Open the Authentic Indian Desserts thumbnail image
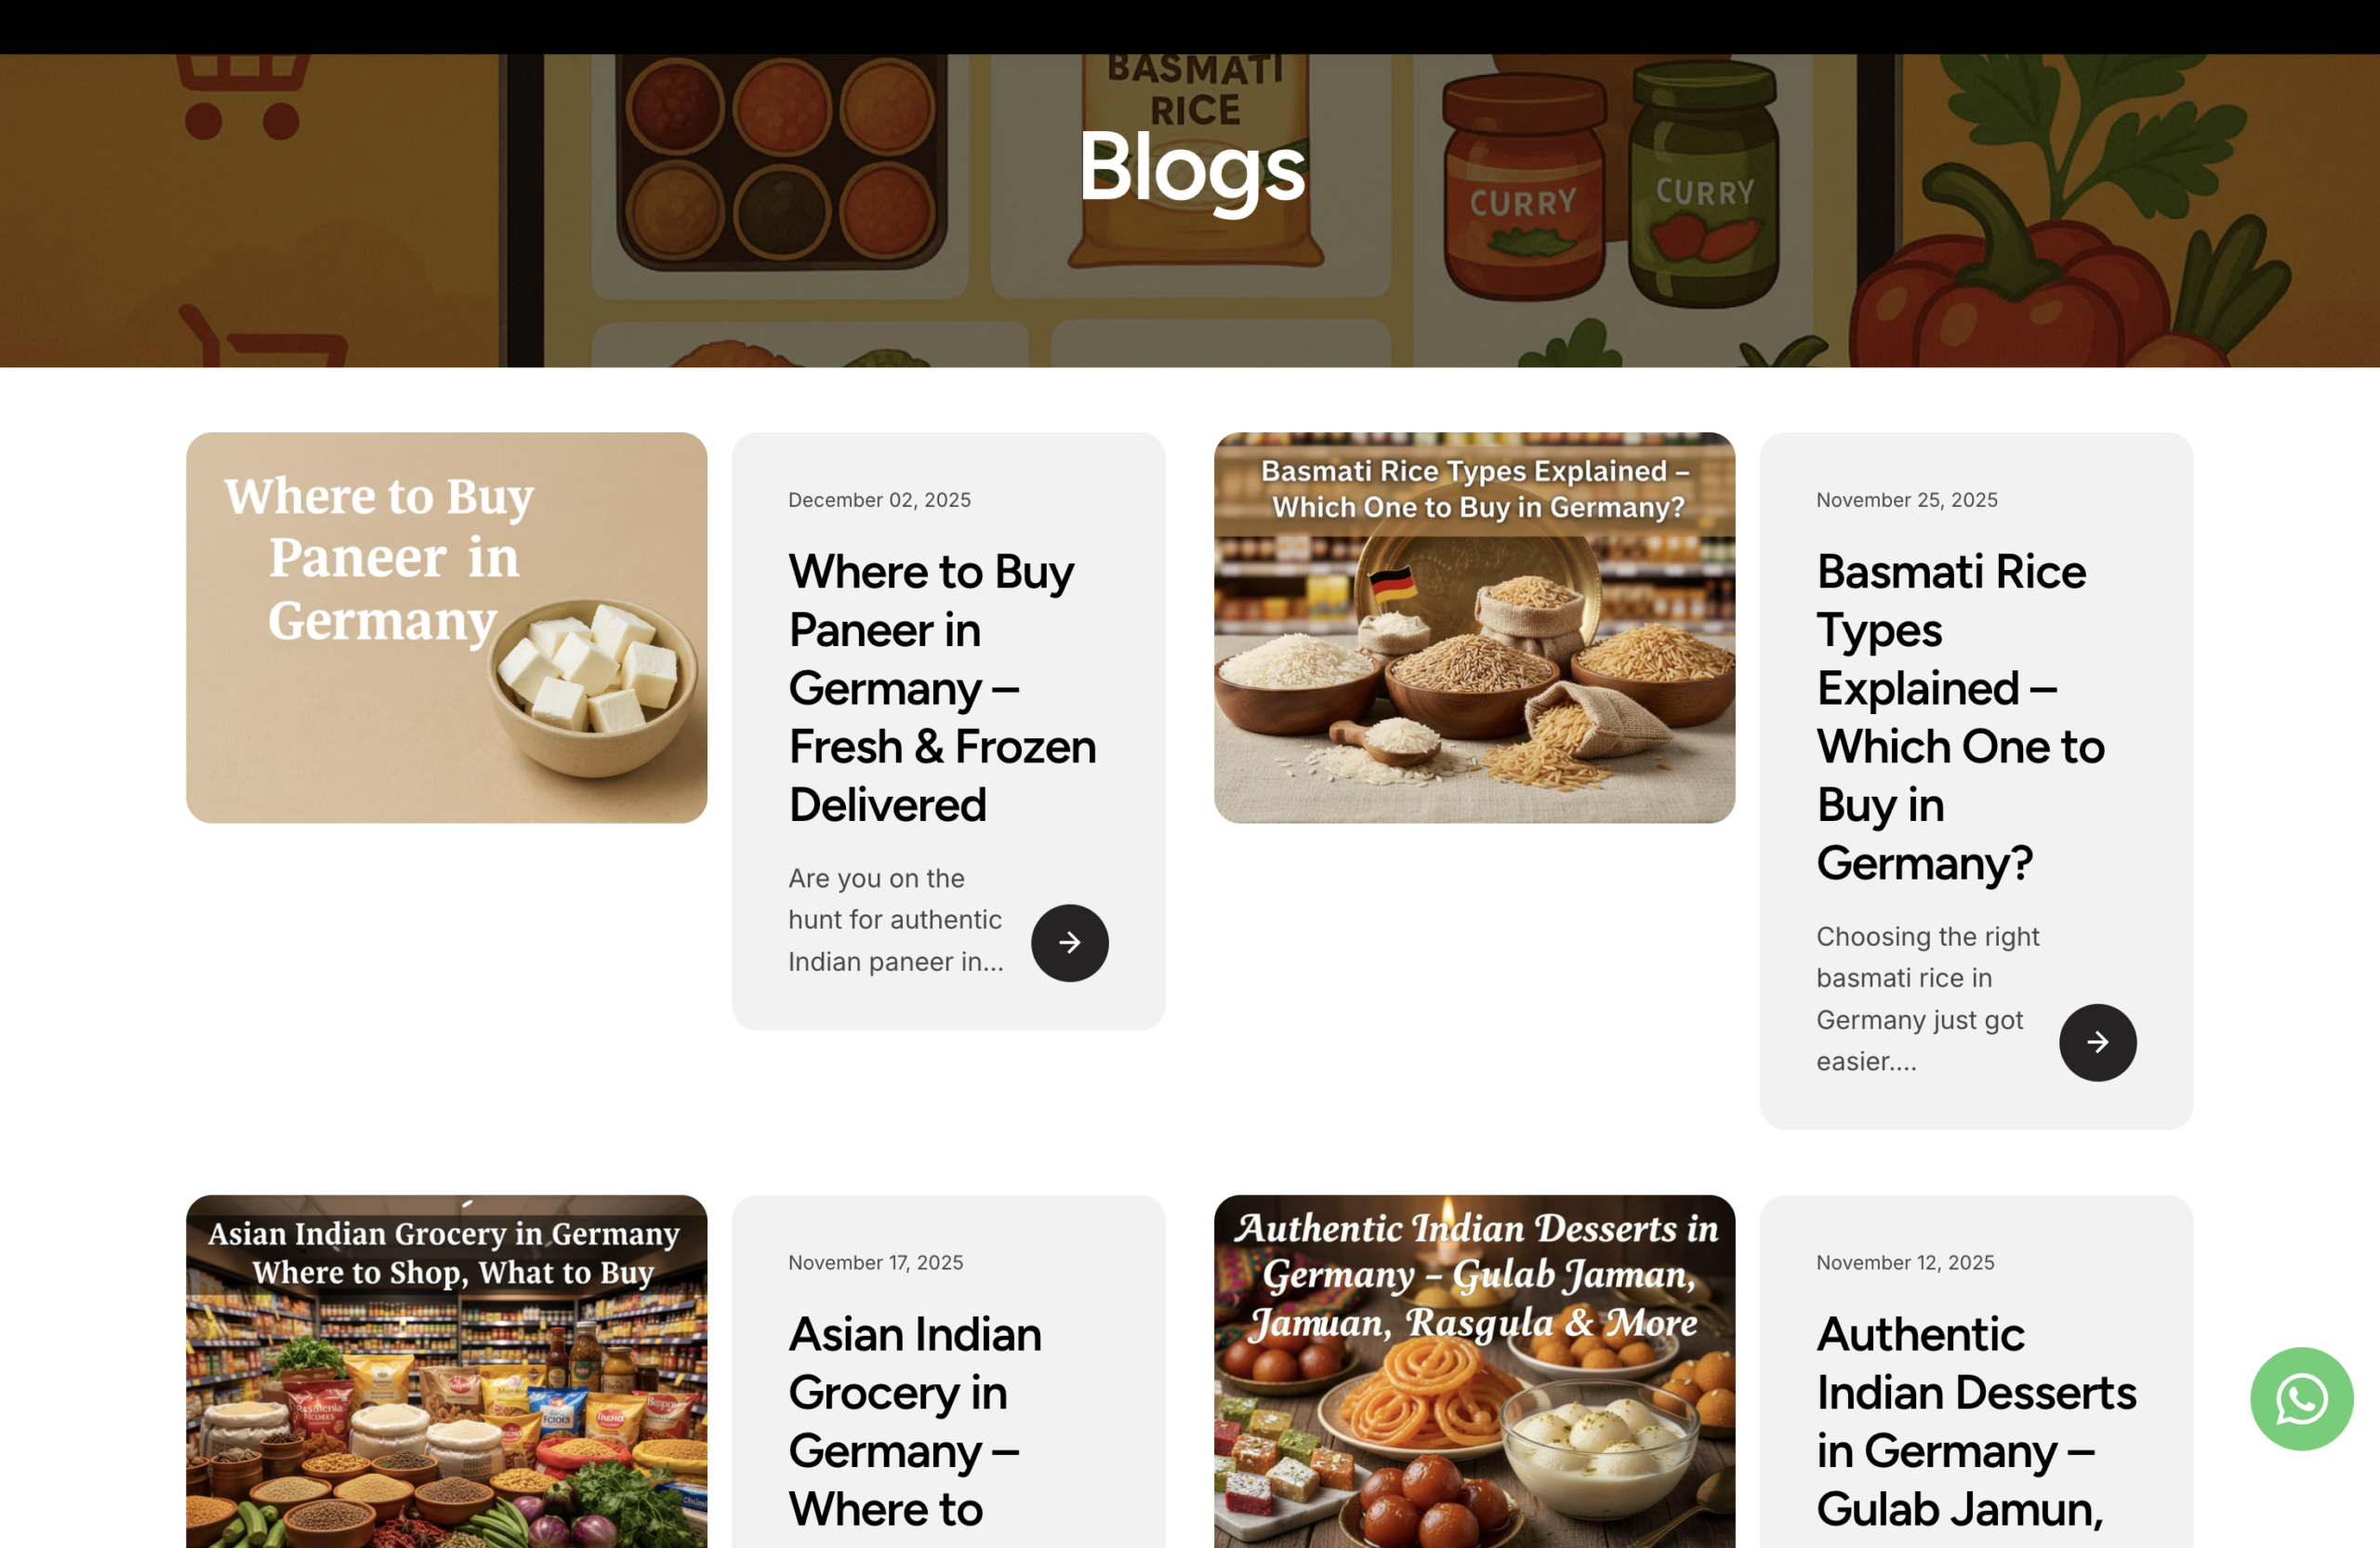The width and height of the screenshot is (2380, 1548). pyautogui.click(x=1474, y=1371)
